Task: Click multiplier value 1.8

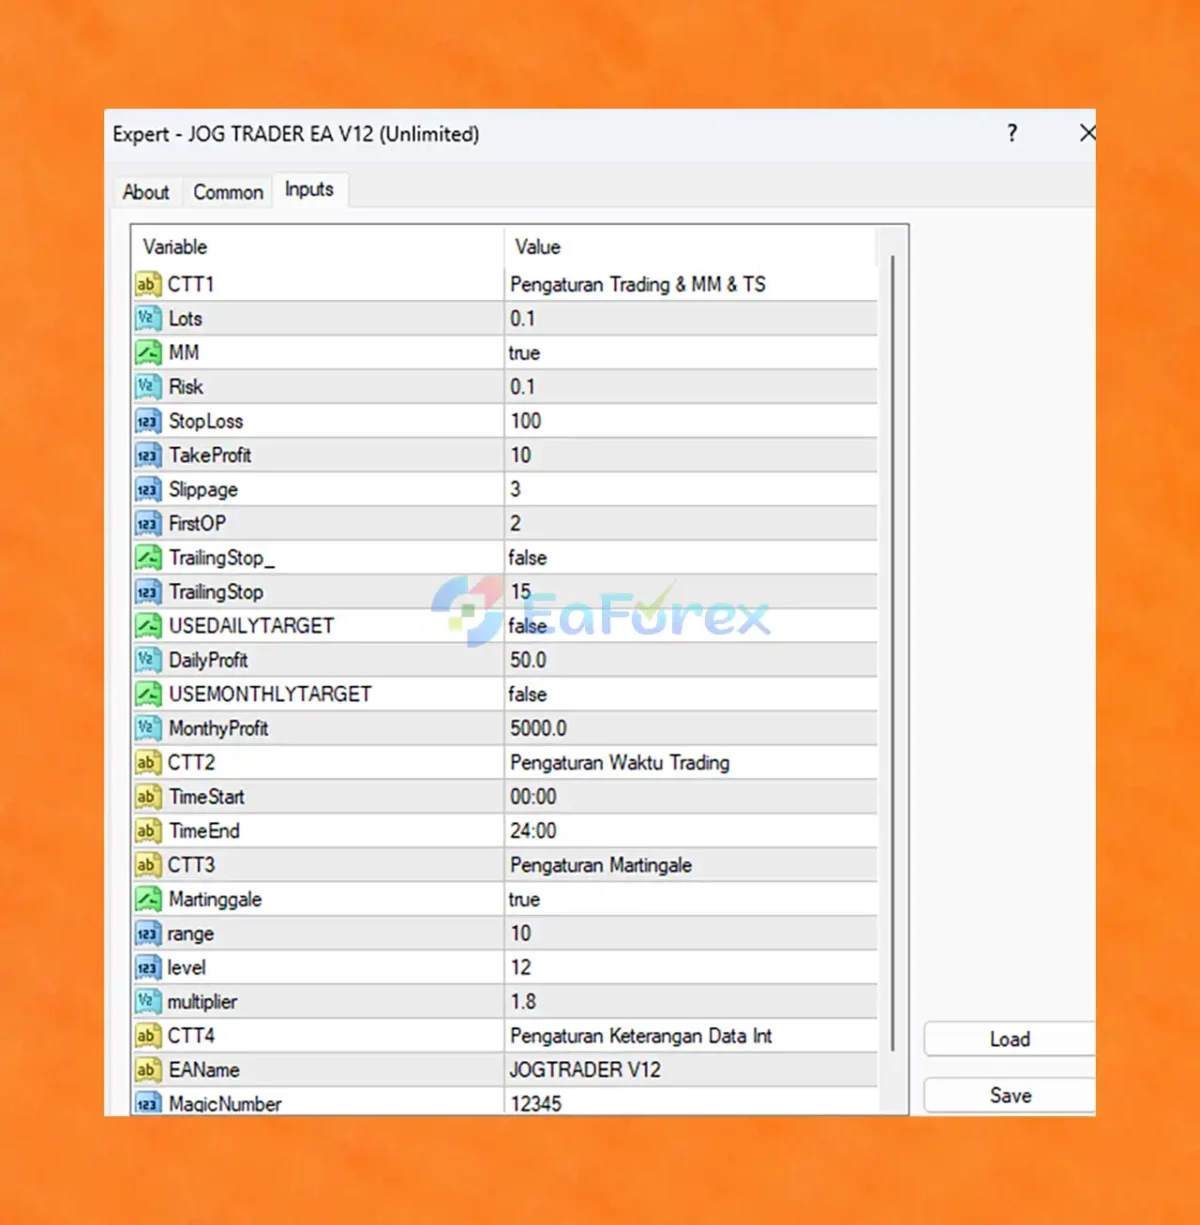Action: (x=523, y=1002)
